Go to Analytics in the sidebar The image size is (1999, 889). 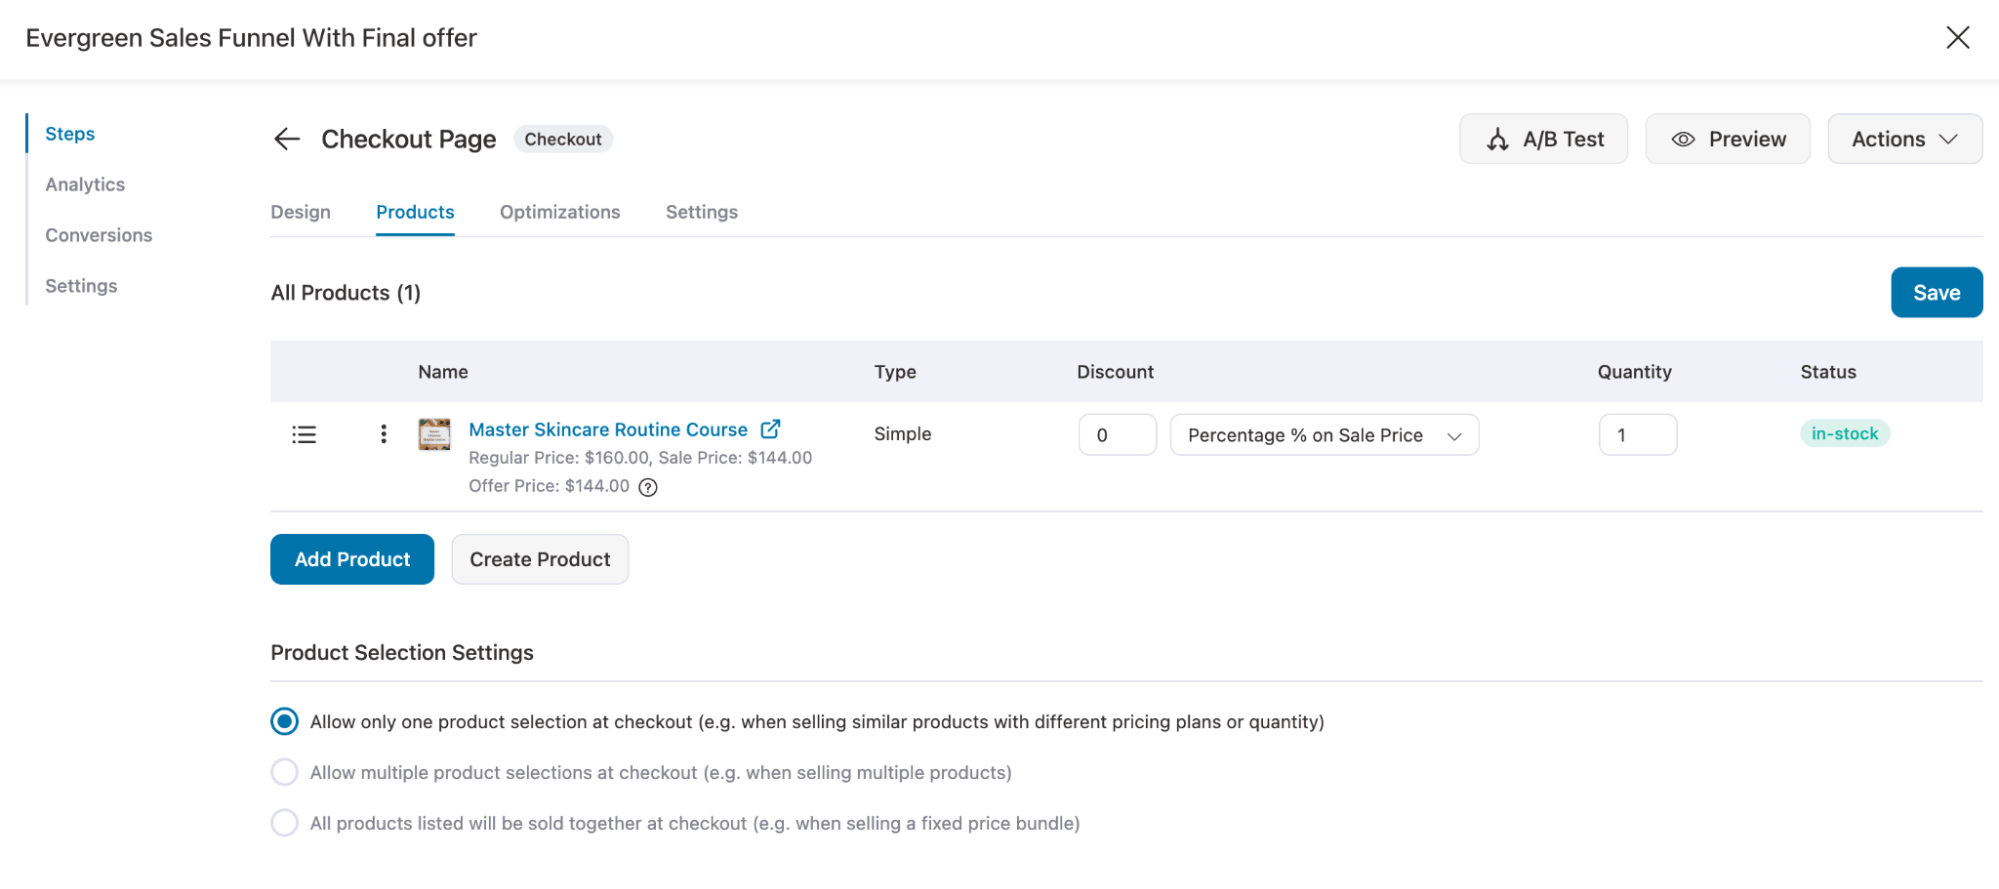pyautogui.click(x=85, y=185)
